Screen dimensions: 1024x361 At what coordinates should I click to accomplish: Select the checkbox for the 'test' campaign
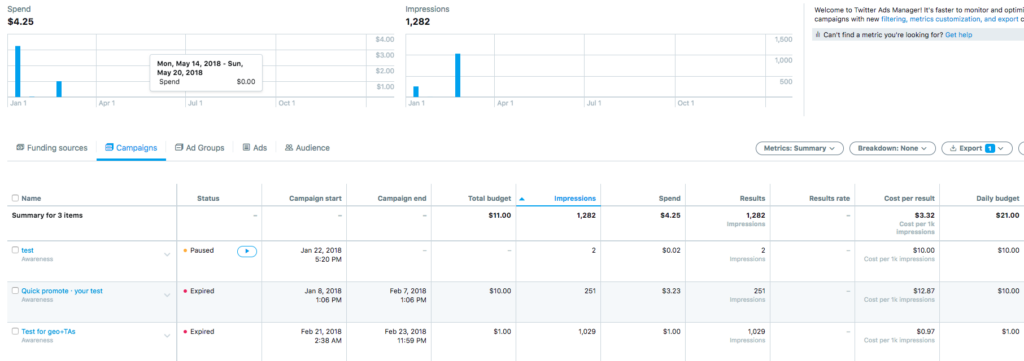point(16,250)
